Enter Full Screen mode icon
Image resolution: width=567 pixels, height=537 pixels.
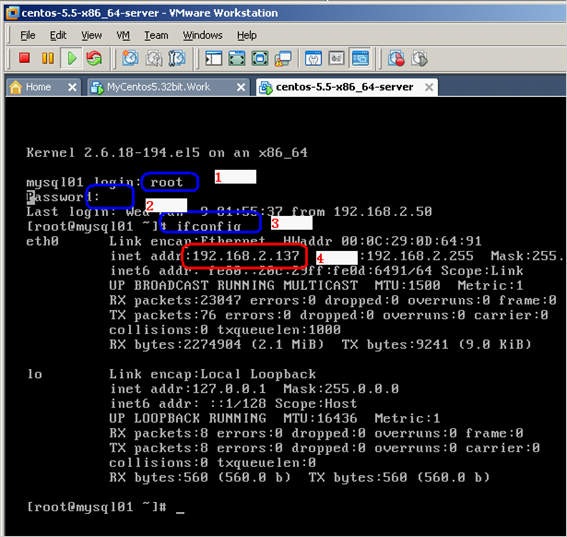pos(260,58)
